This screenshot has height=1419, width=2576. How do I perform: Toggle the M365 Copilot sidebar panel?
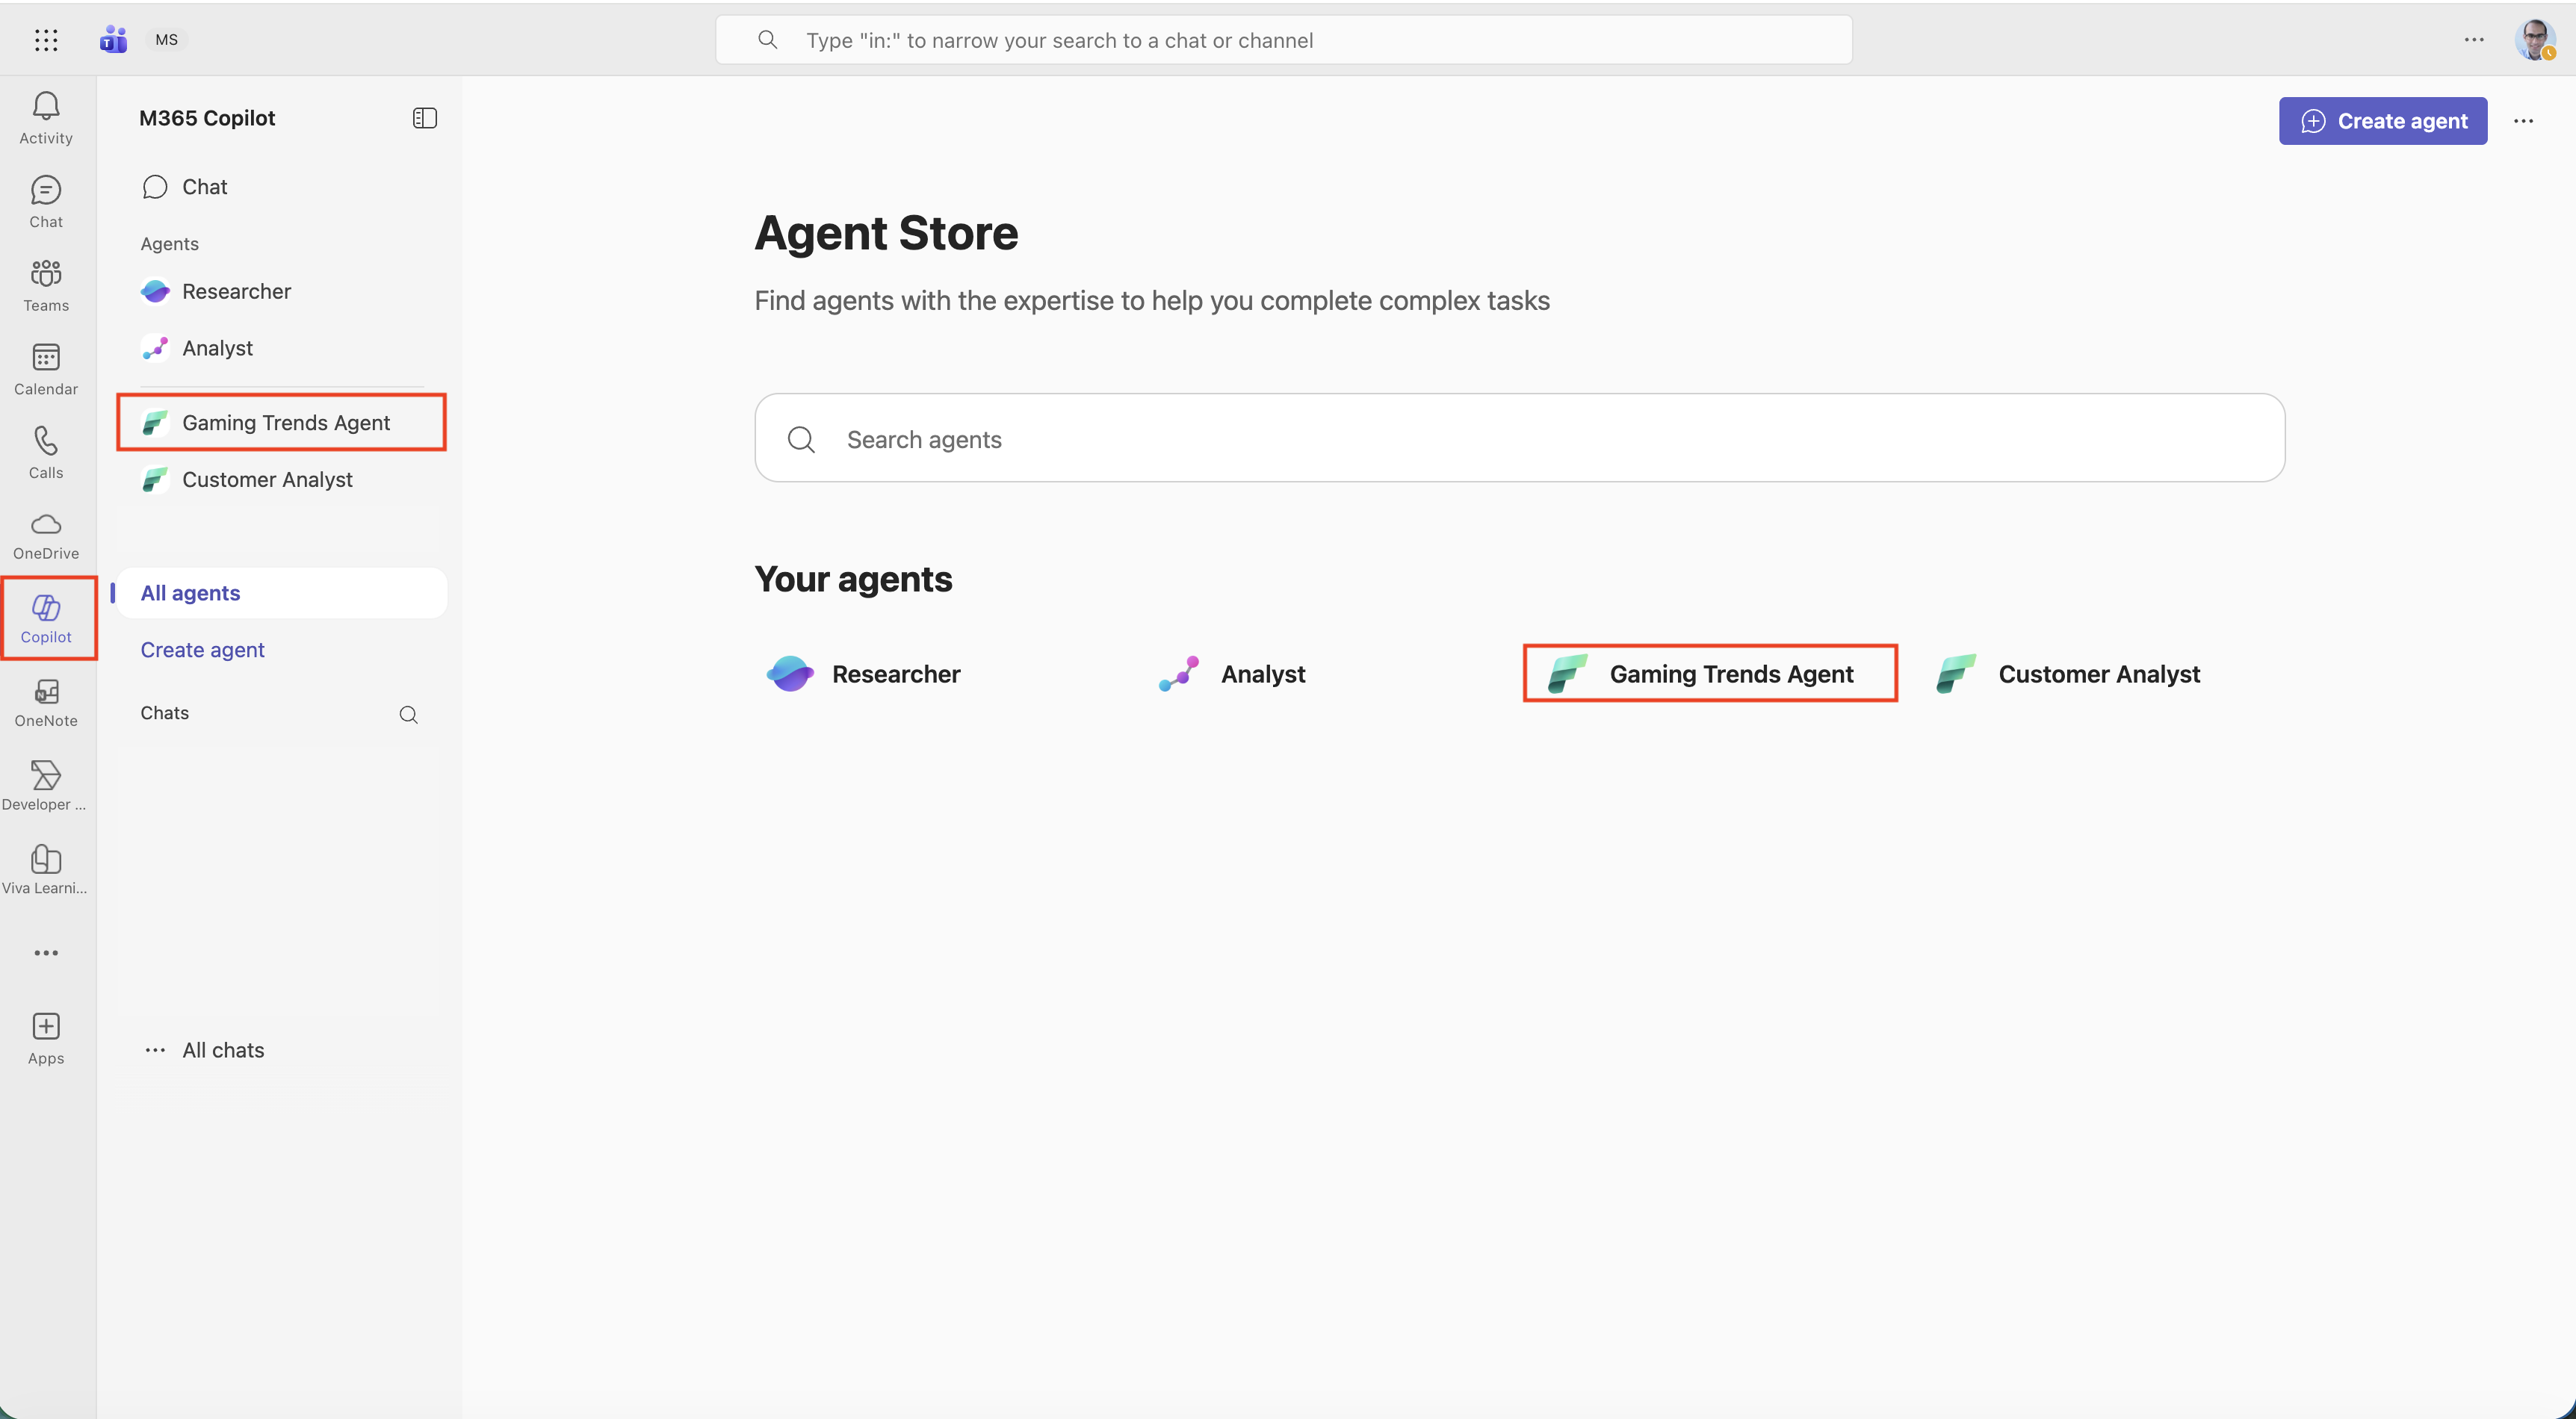(424, 118)
